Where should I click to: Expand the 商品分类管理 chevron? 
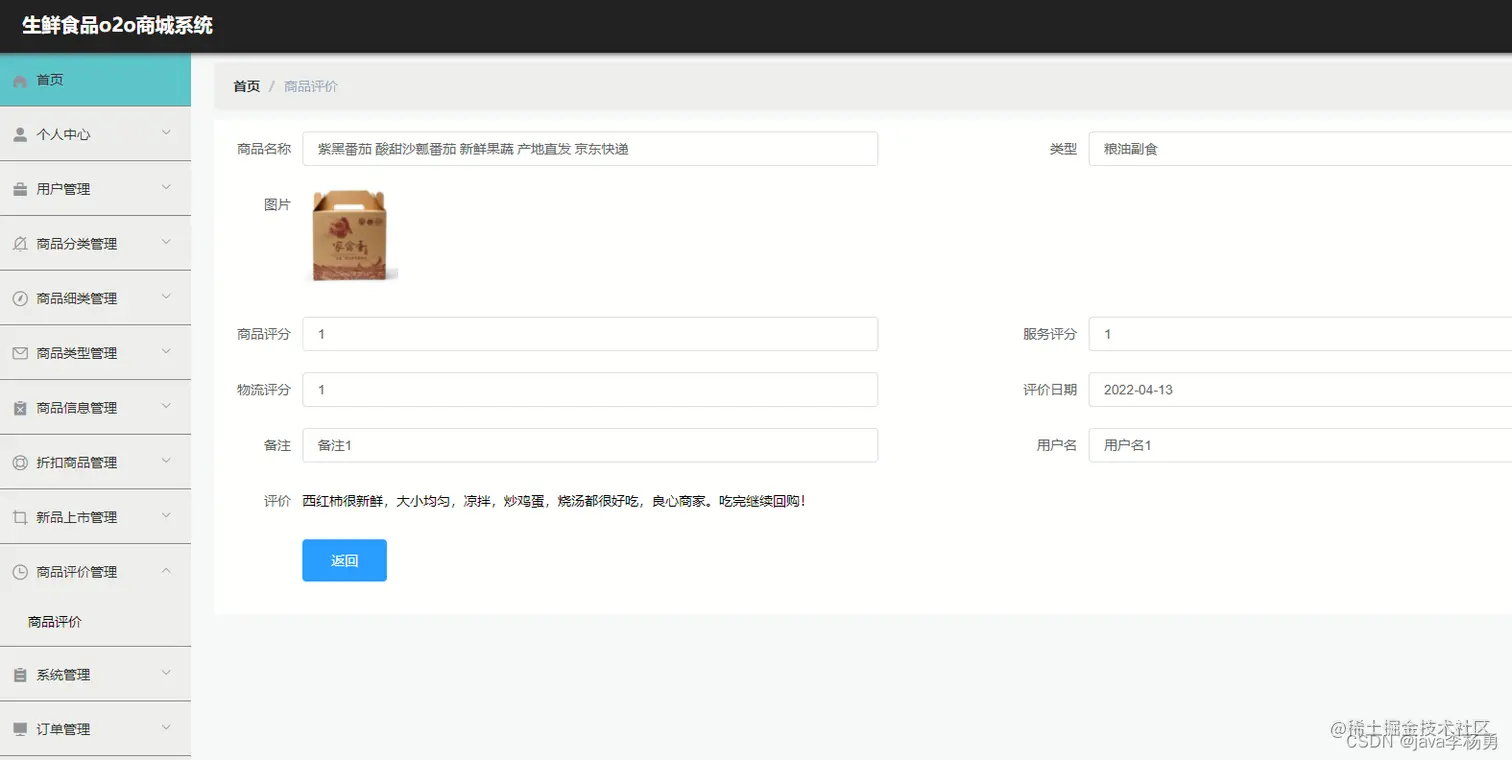(x=166, y=242)
